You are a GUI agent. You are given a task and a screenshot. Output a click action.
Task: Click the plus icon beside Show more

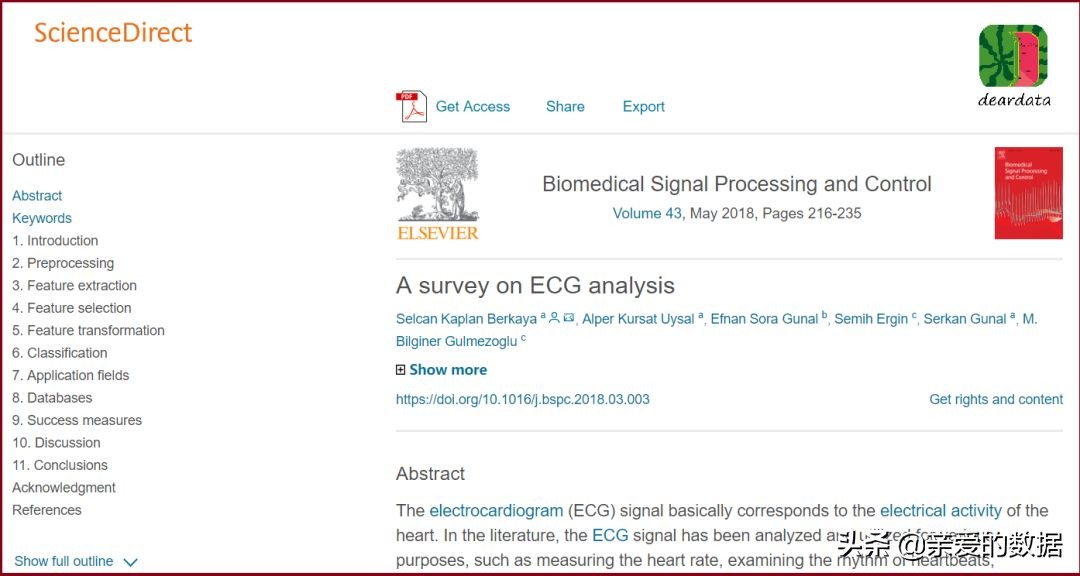click(x=401, y=370)
